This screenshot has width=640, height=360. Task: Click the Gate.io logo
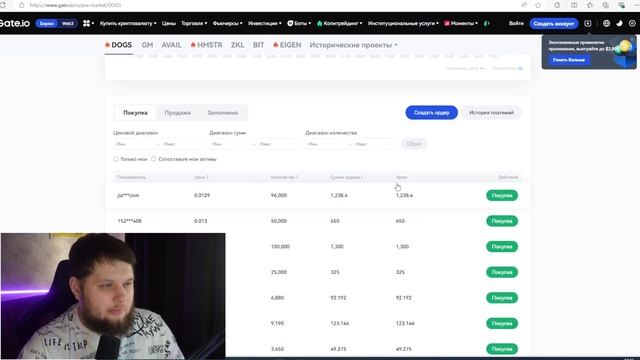tap(15, 23)
